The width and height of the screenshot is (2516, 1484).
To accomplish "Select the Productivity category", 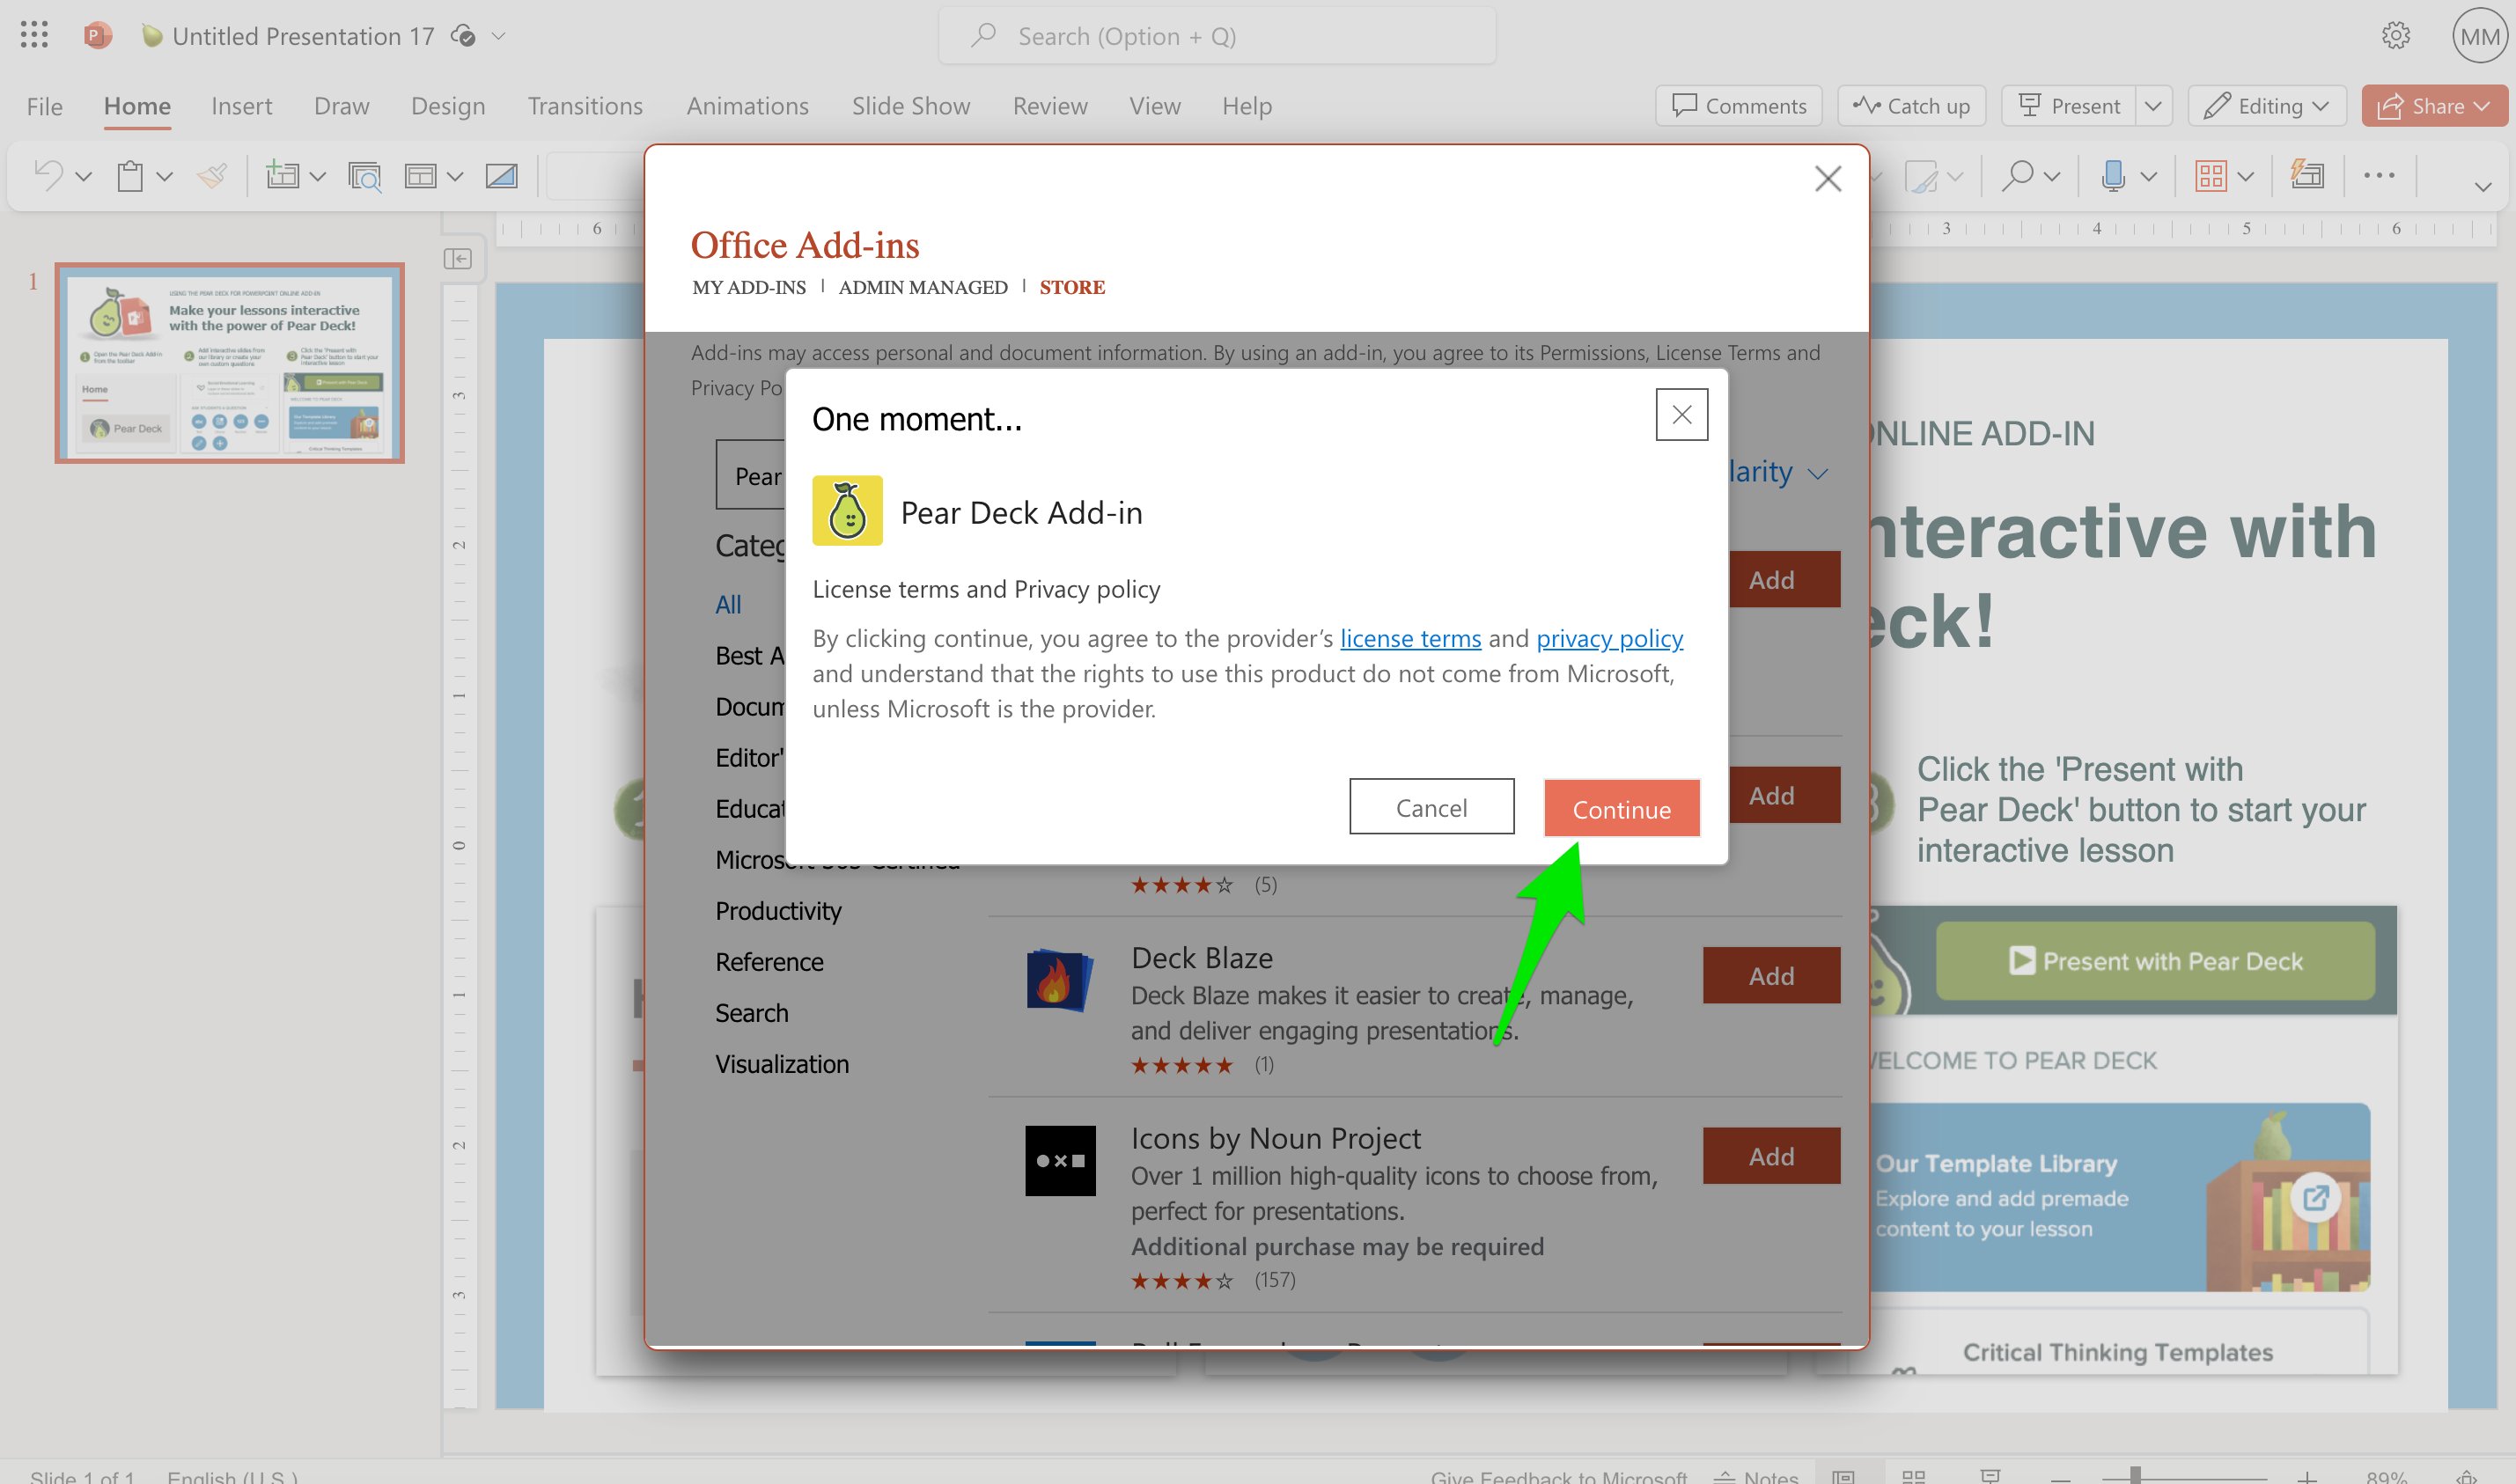I will [778, 910].
